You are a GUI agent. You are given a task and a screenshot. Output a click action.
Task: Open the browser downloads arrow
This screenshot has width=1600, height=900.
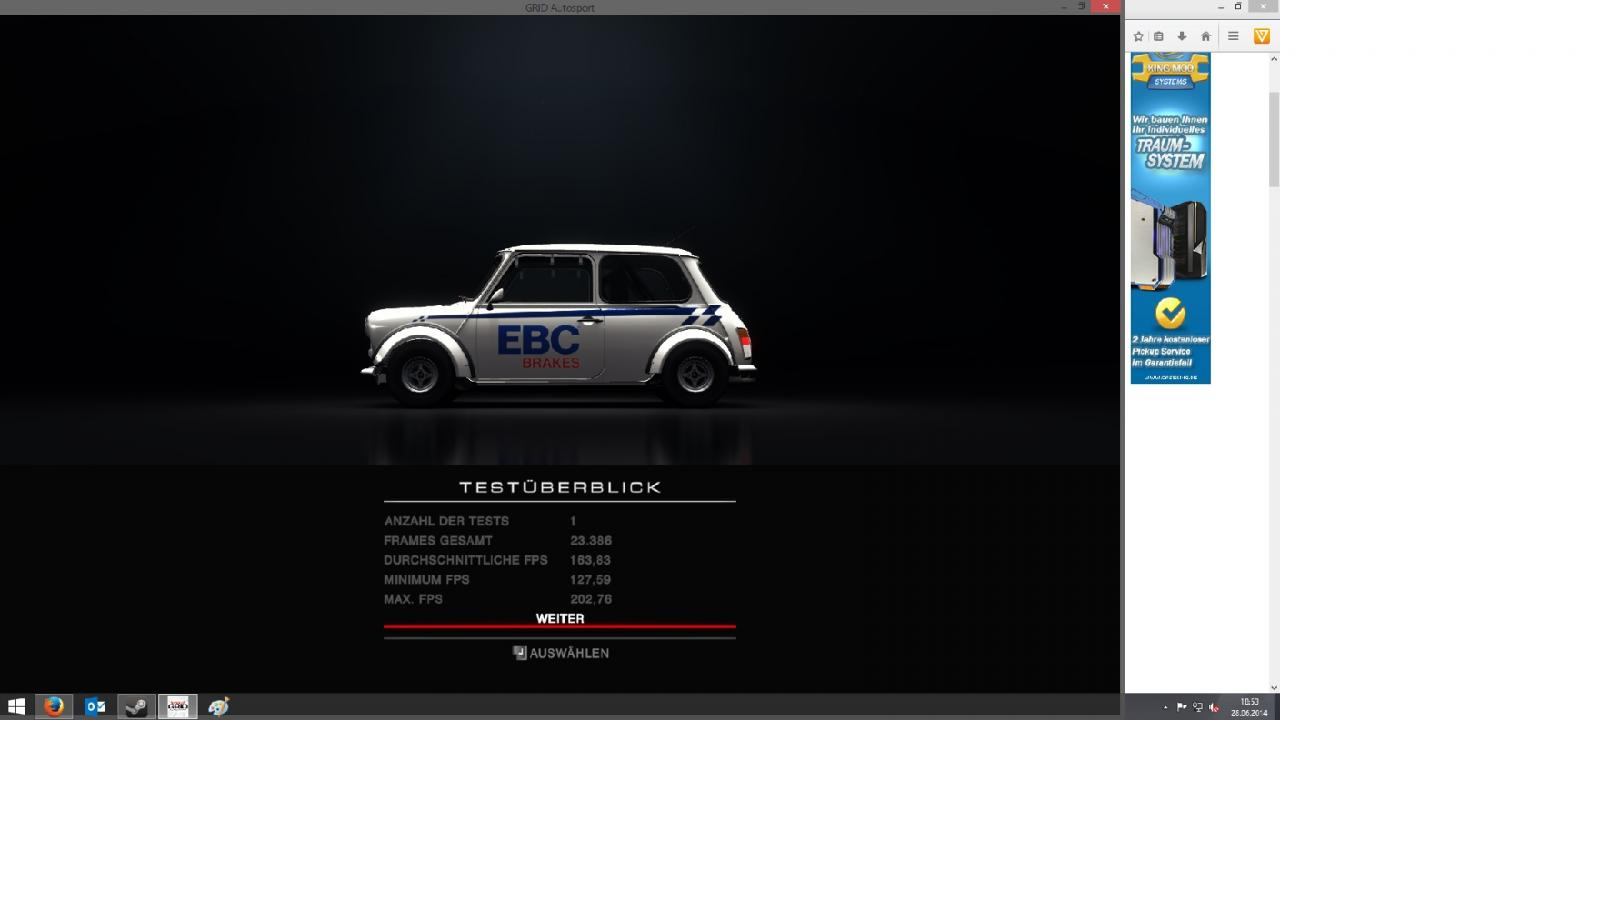coord(1182,36)
